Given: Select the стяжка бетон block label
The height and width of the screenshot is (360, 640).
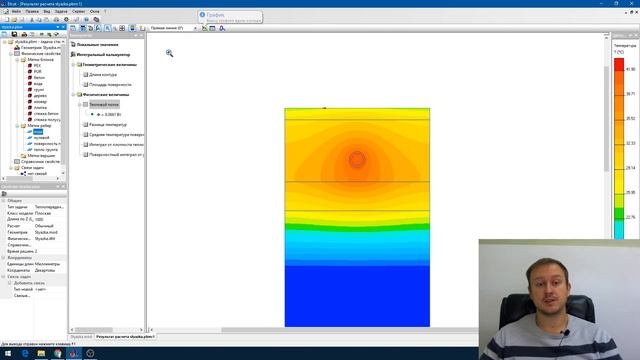Looking at the screenshot, I should [46, 113].
